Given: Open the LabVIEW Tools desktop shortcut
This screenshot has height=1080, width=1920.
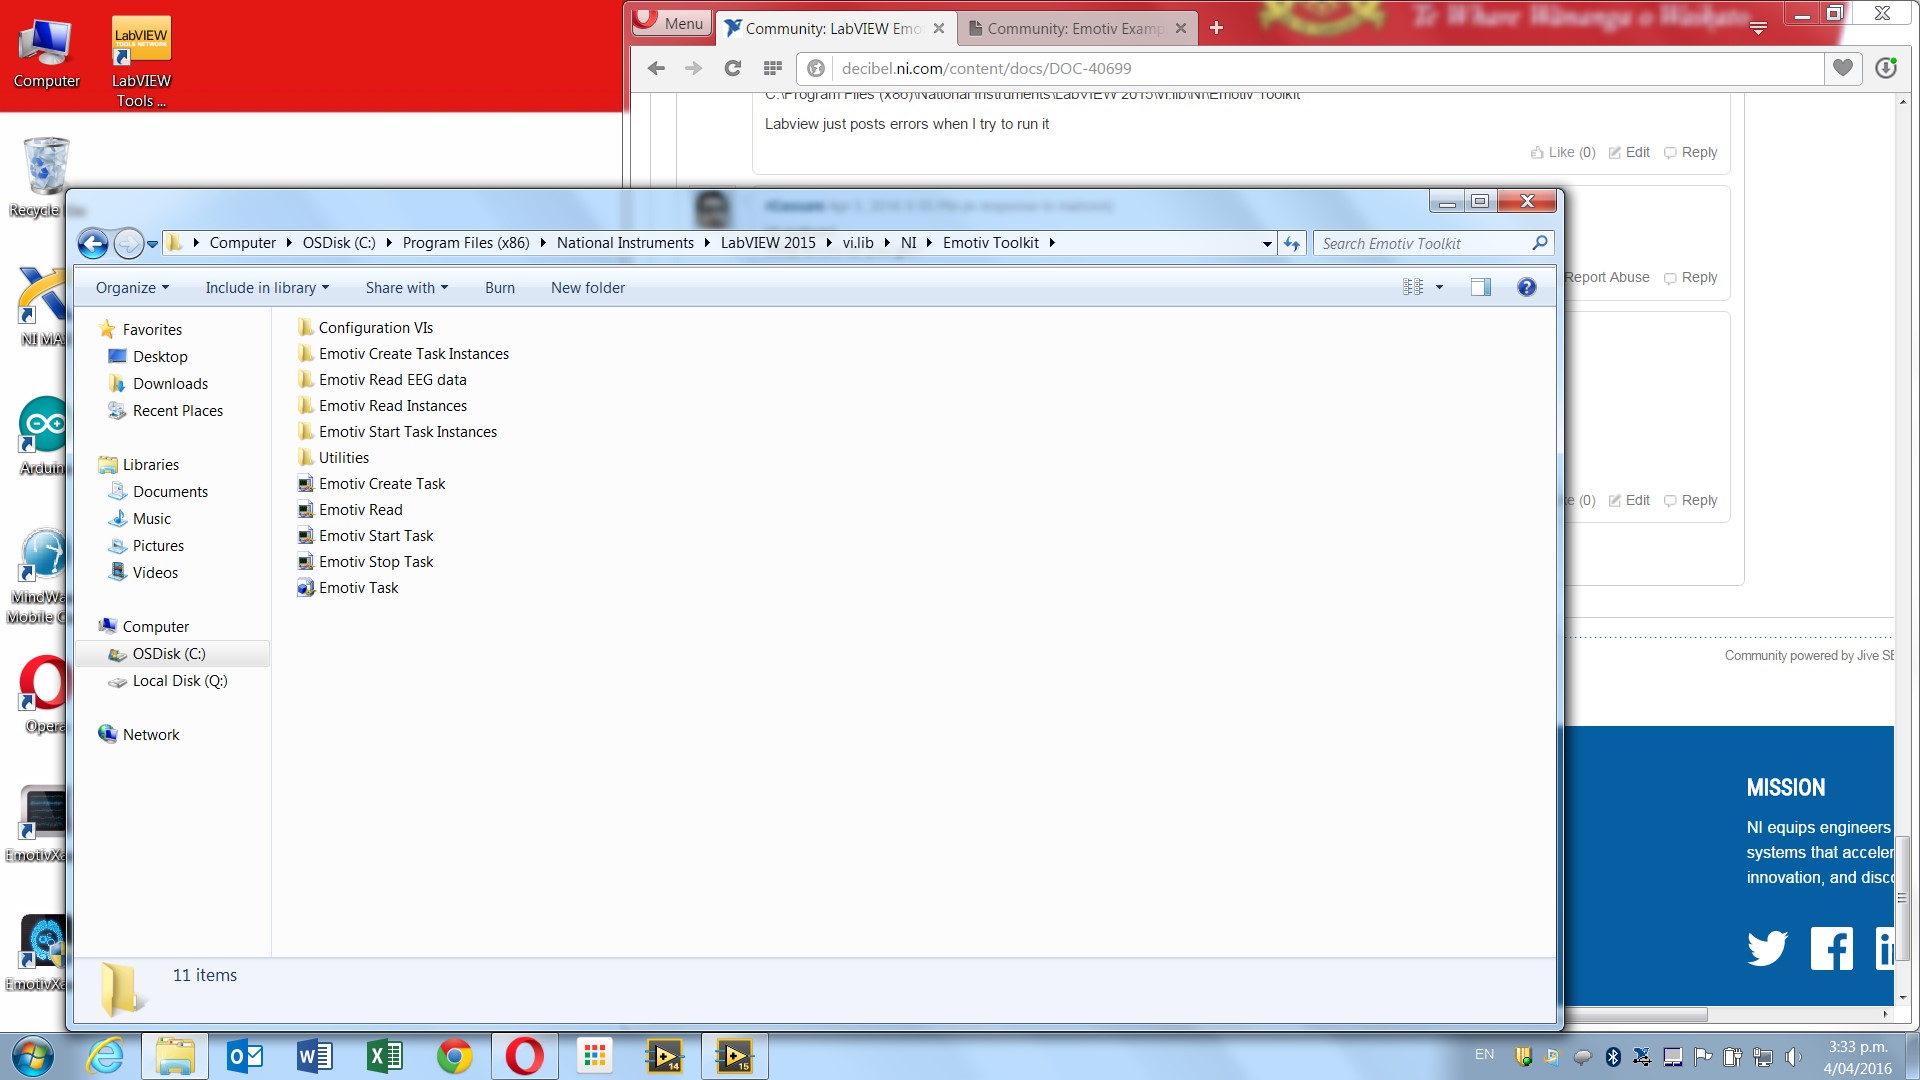Looking at the screenshot, I should pyautogui.click(x=141, y=60).
